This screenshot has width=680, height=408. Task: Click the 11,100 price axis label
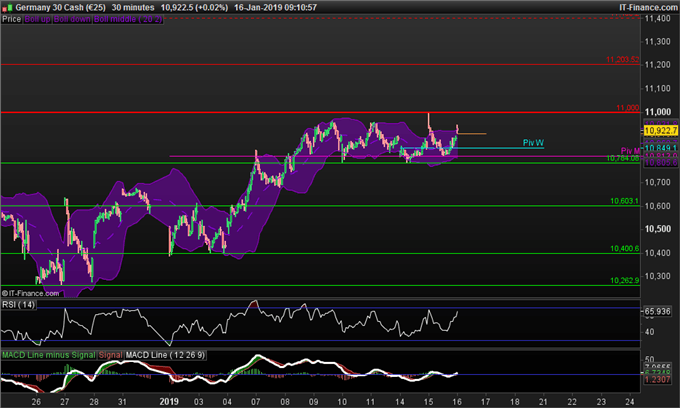[657, 88]
